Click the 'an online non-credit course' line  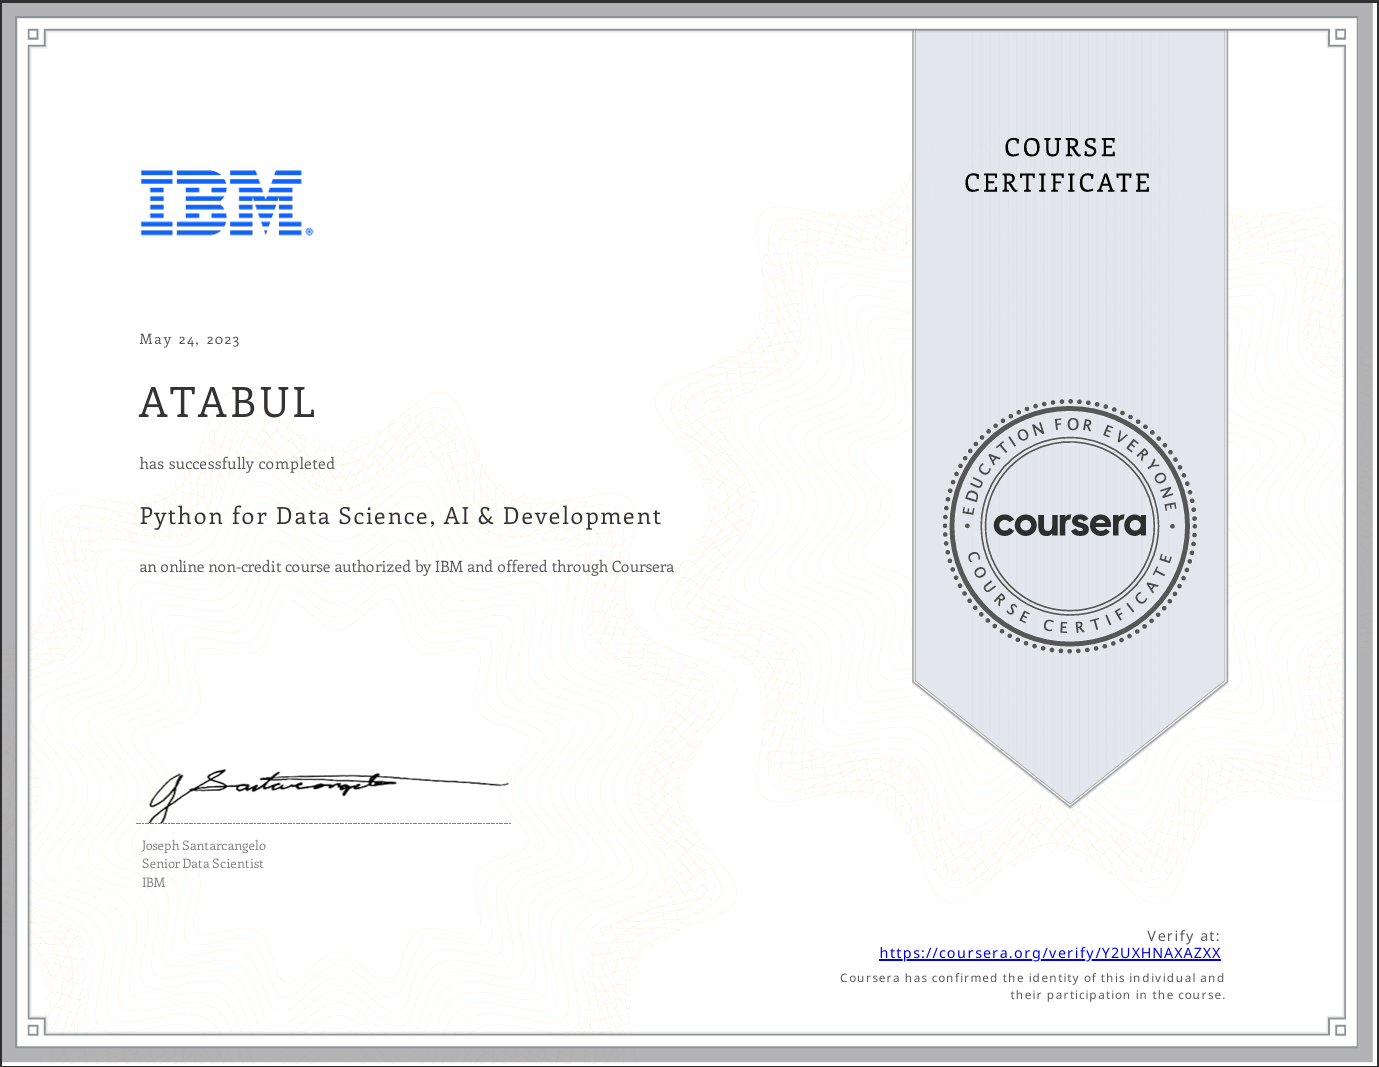click(x=407, y=567)
